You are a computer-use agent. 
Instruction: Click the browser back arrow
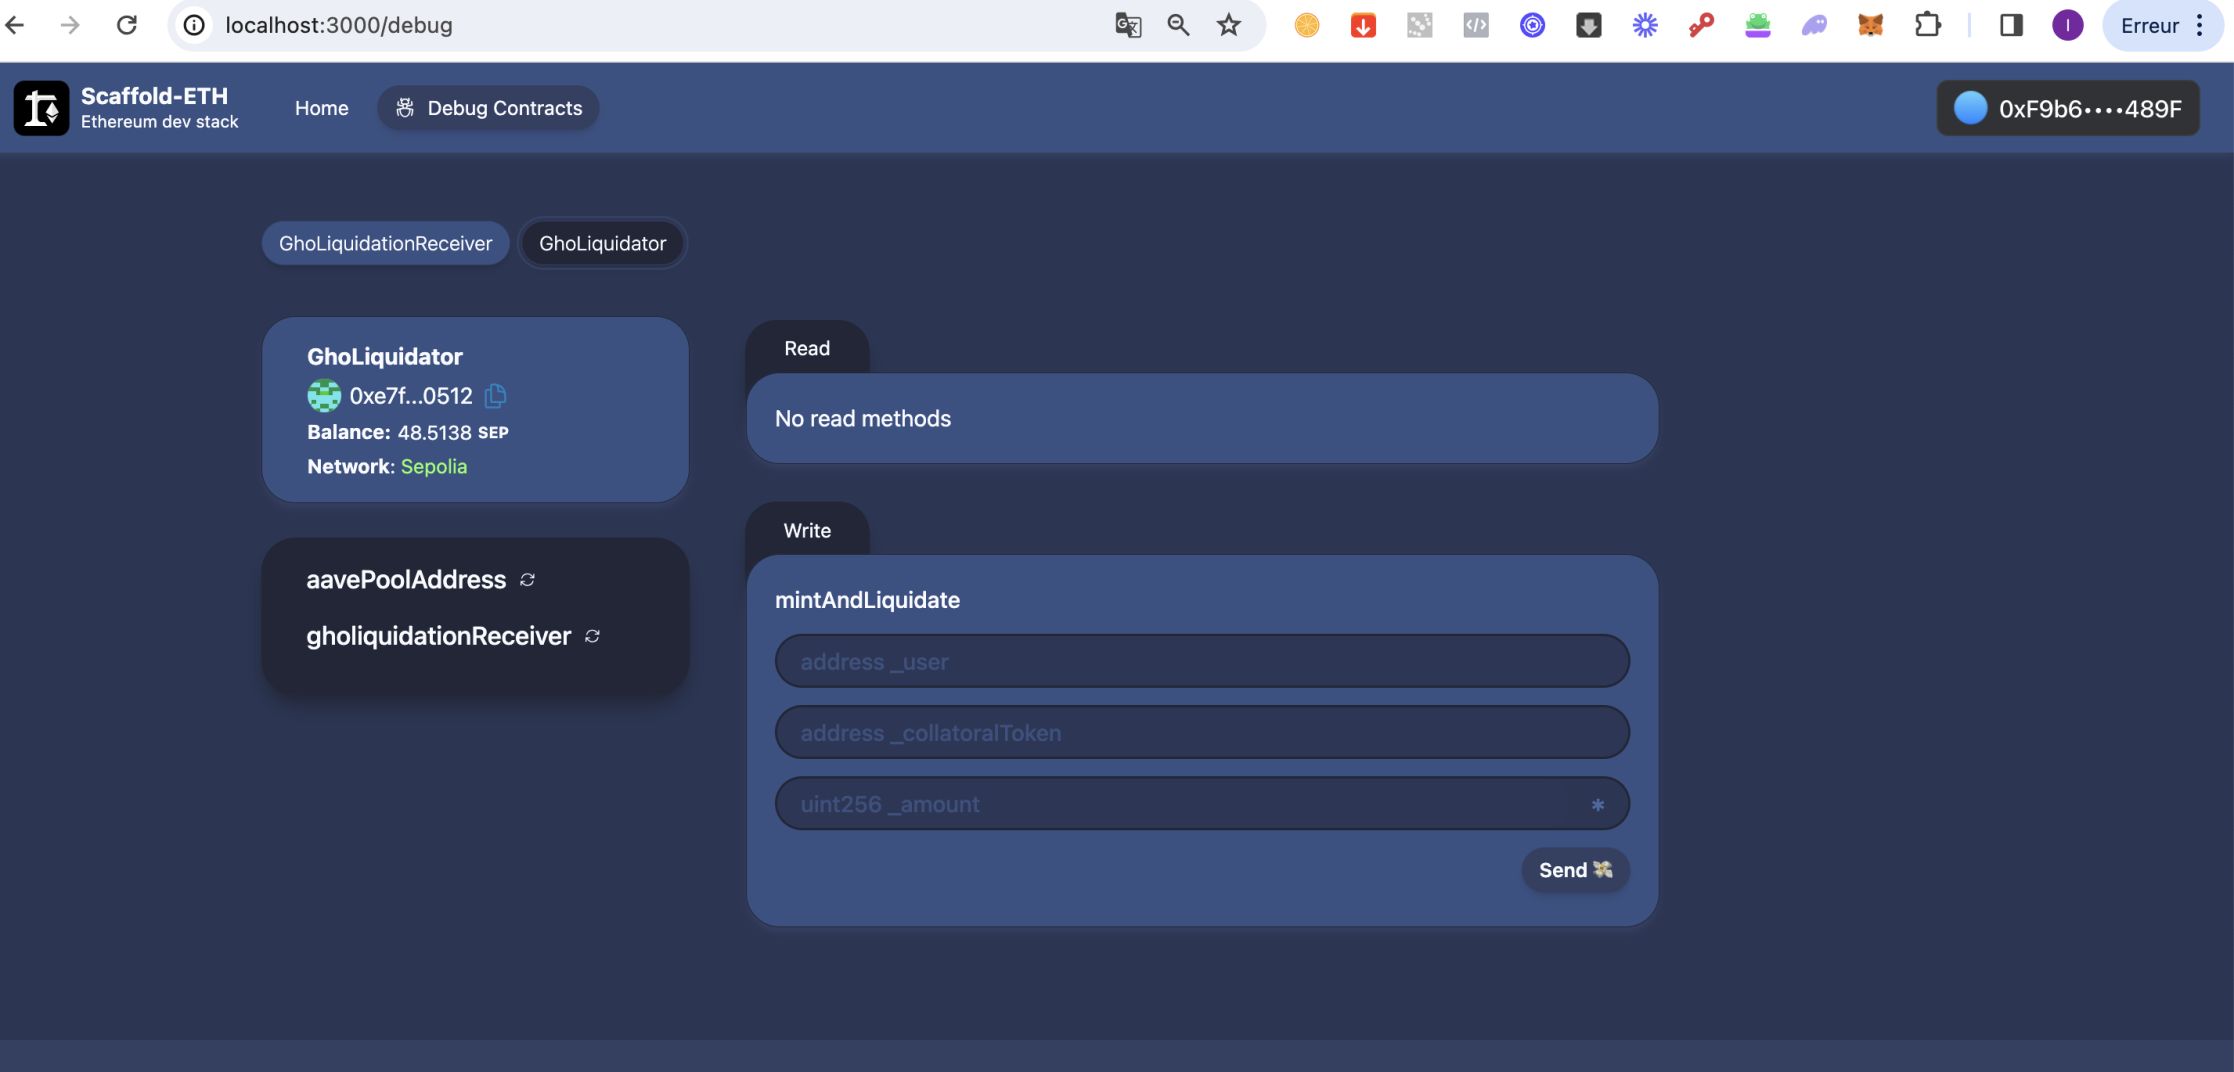pyautogui.click(x=14, y=25)
